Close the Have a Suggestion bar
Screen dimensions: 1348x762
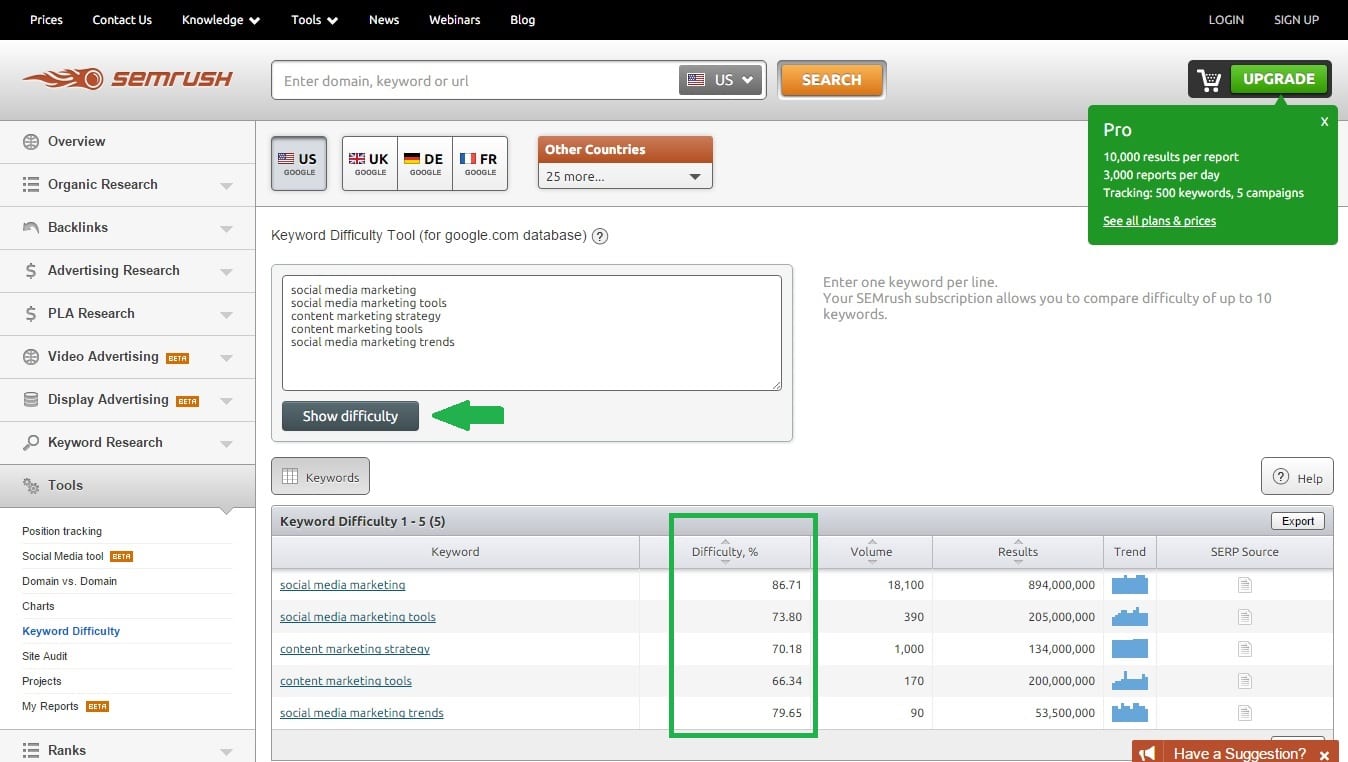(1324, 754)
